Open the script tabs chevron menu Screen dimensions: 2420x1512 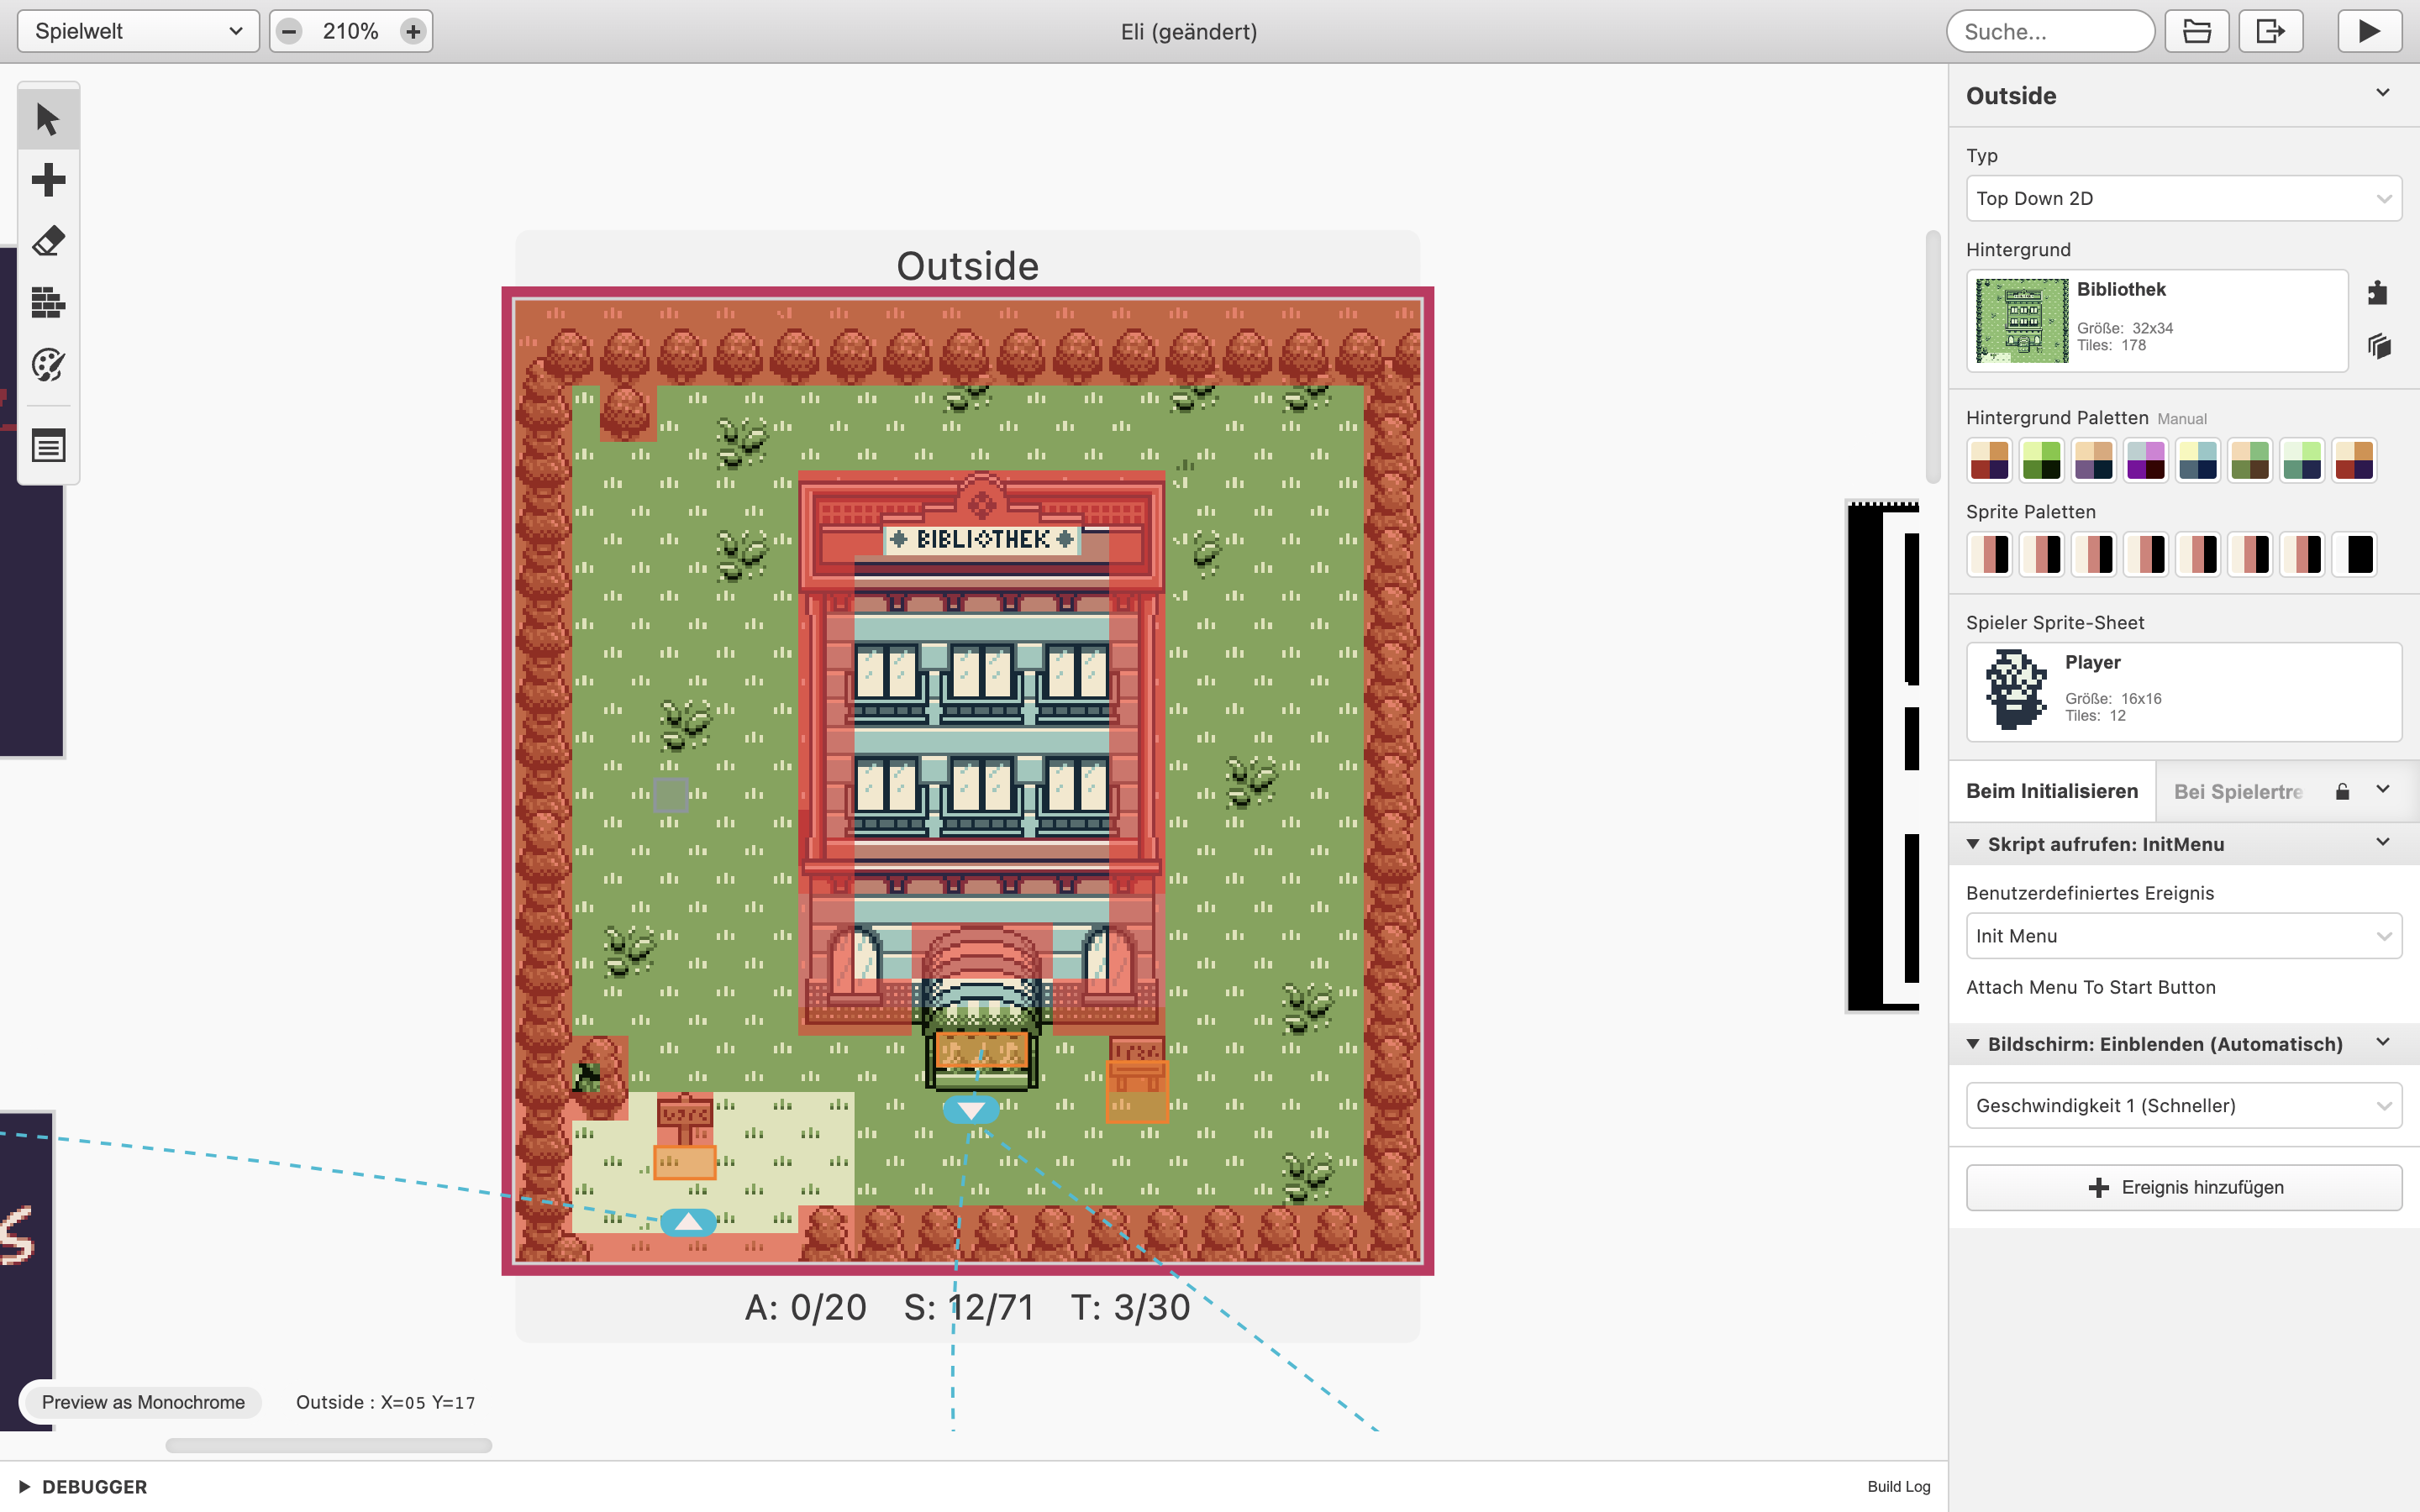[x=2383, y=789]
